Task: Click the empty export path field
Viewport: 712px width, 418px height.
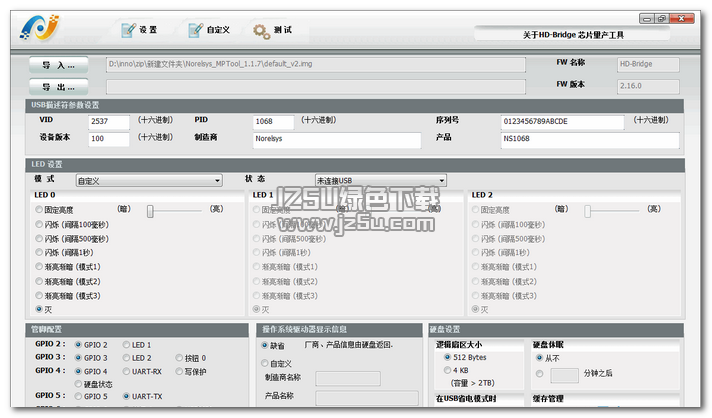Action: tap(316, 87)
